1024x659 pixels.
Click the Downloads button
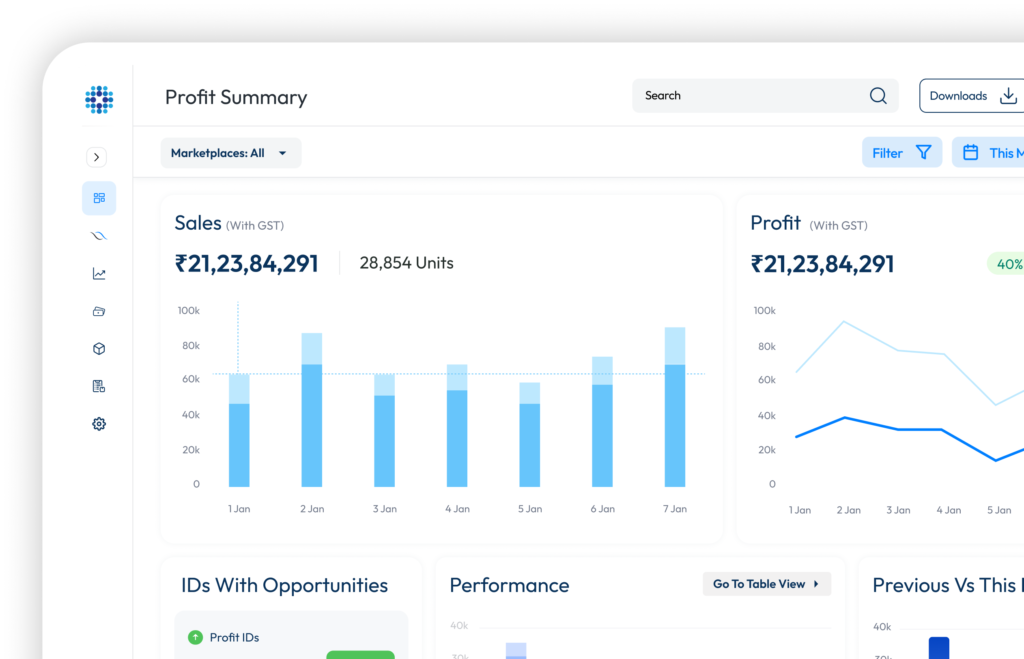tap(972, 96)
